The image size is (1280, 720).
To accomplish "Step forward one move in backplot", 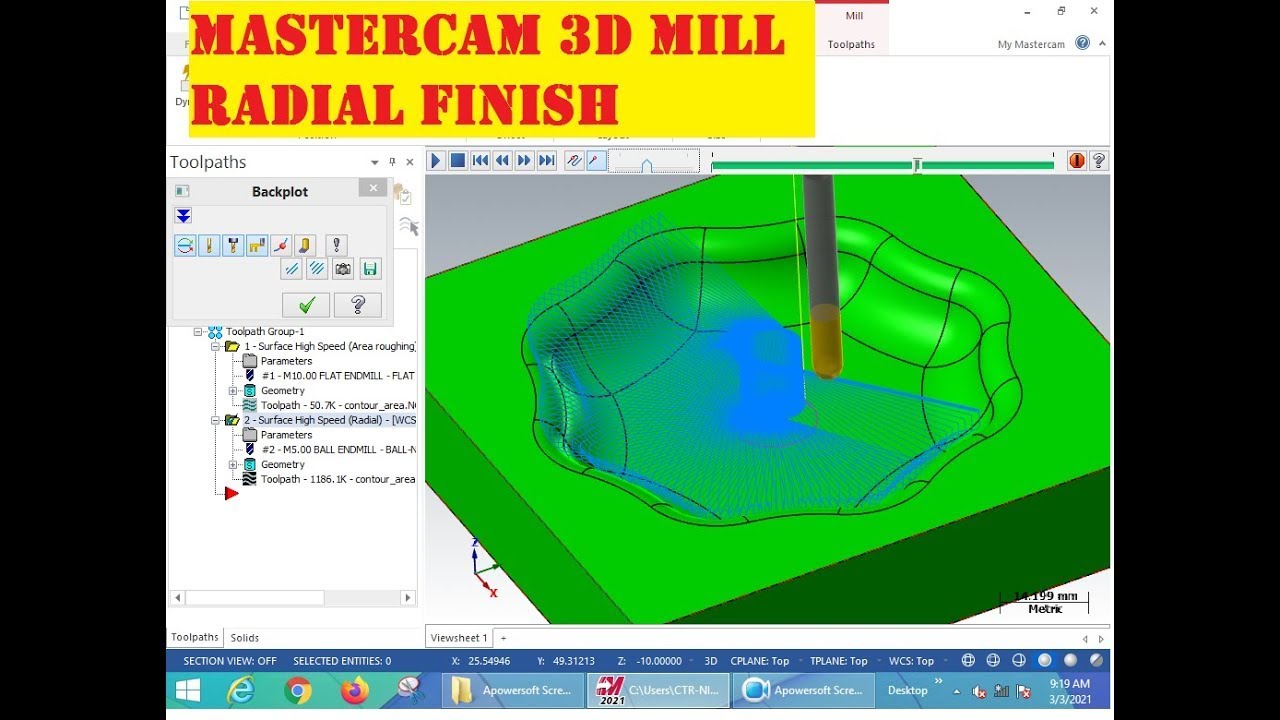I will [x=524, y=160].
